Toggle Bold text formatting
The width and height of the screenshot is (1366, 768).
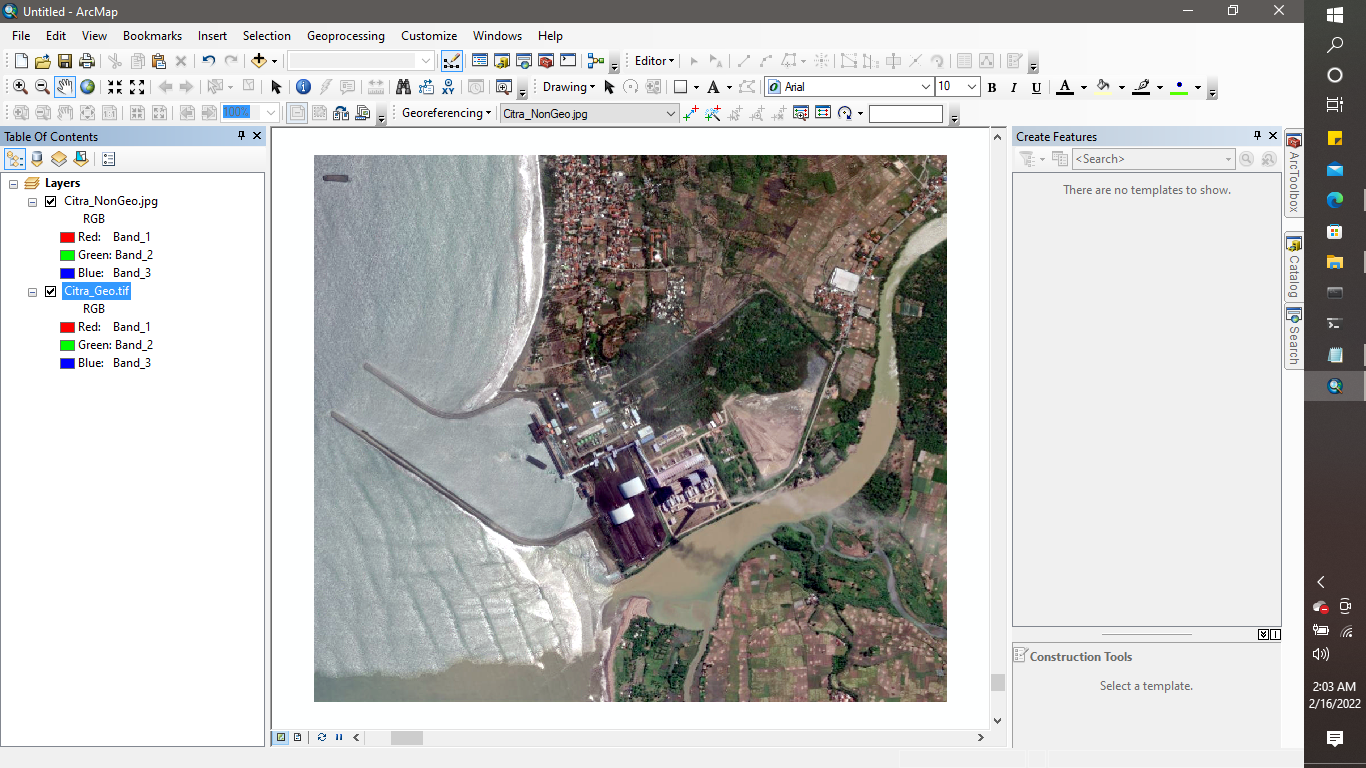coord(992,87)
